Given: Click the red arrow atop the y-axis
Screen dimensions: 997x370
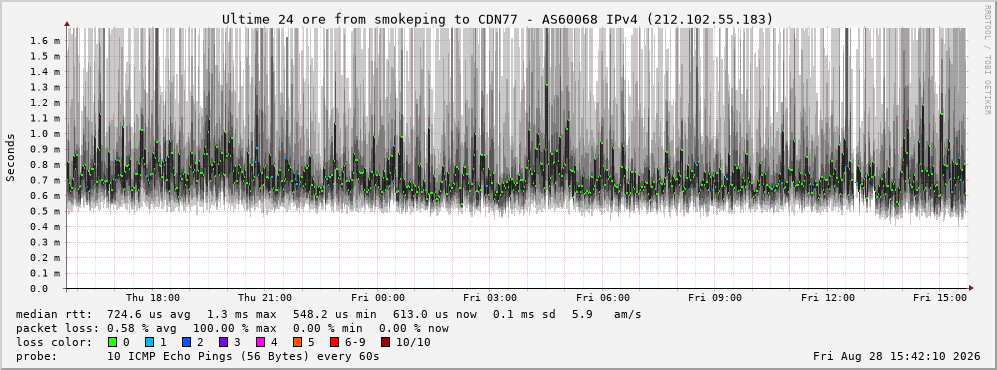Looking at the screenshot, I should pos(67,24).
